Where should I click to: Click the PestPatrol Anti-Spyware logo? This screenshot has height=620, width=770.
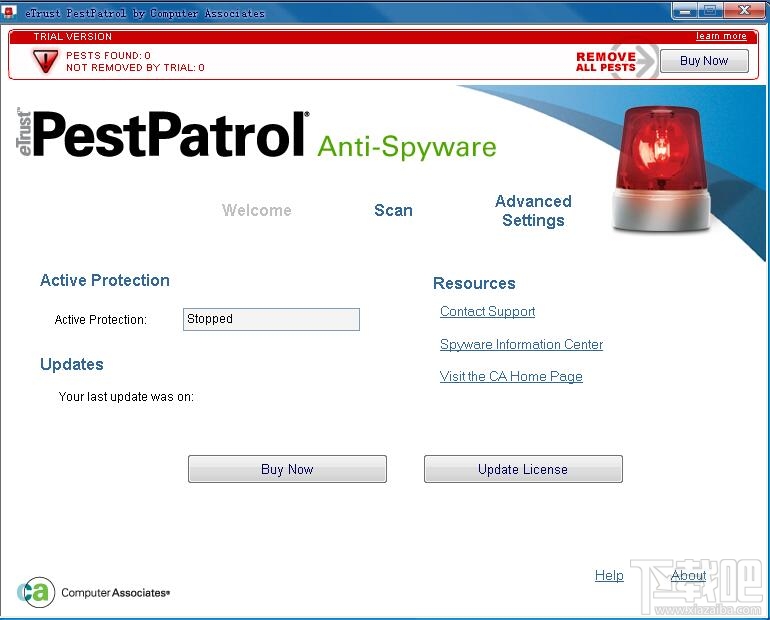click(x=256, y=134)
